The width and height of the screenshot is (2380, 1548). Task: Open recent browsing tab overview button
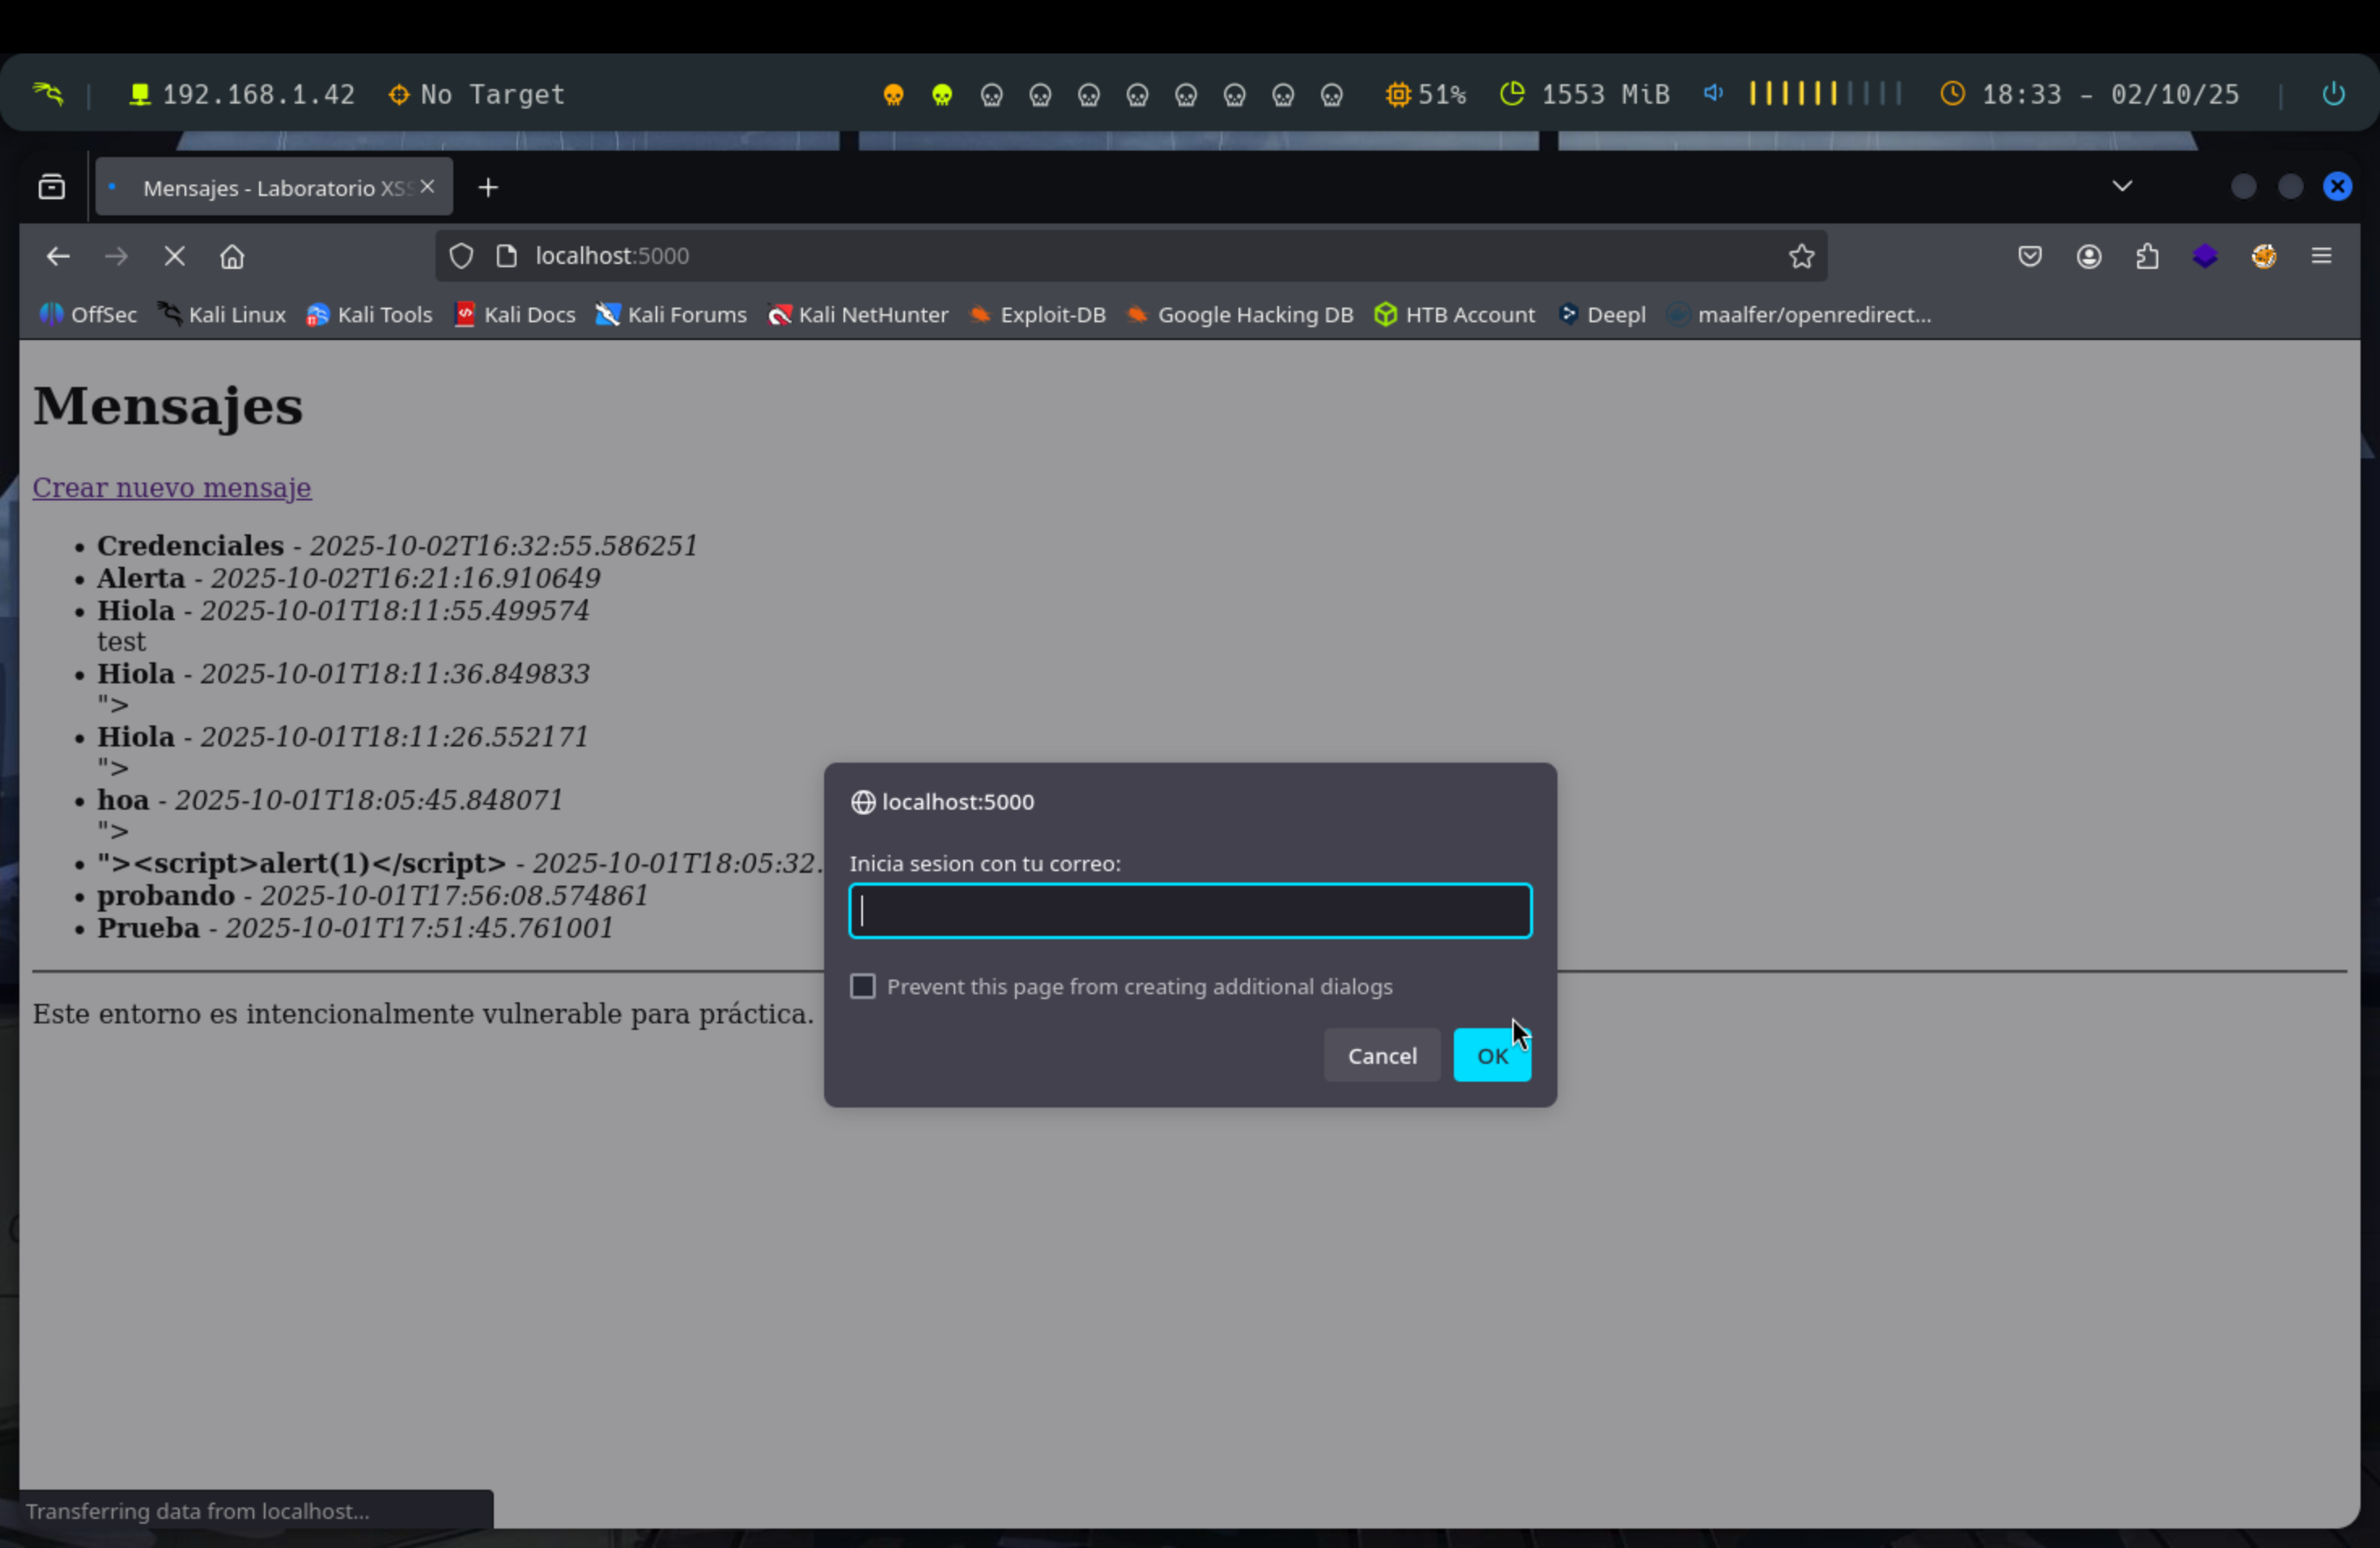click(x=52, y=187)
